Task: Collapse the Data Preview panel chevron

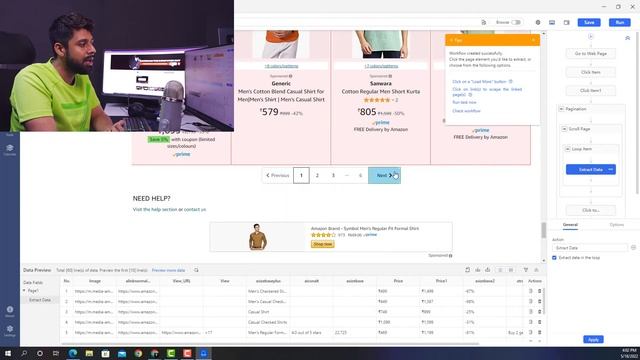Action: click(x=536, y=270)
